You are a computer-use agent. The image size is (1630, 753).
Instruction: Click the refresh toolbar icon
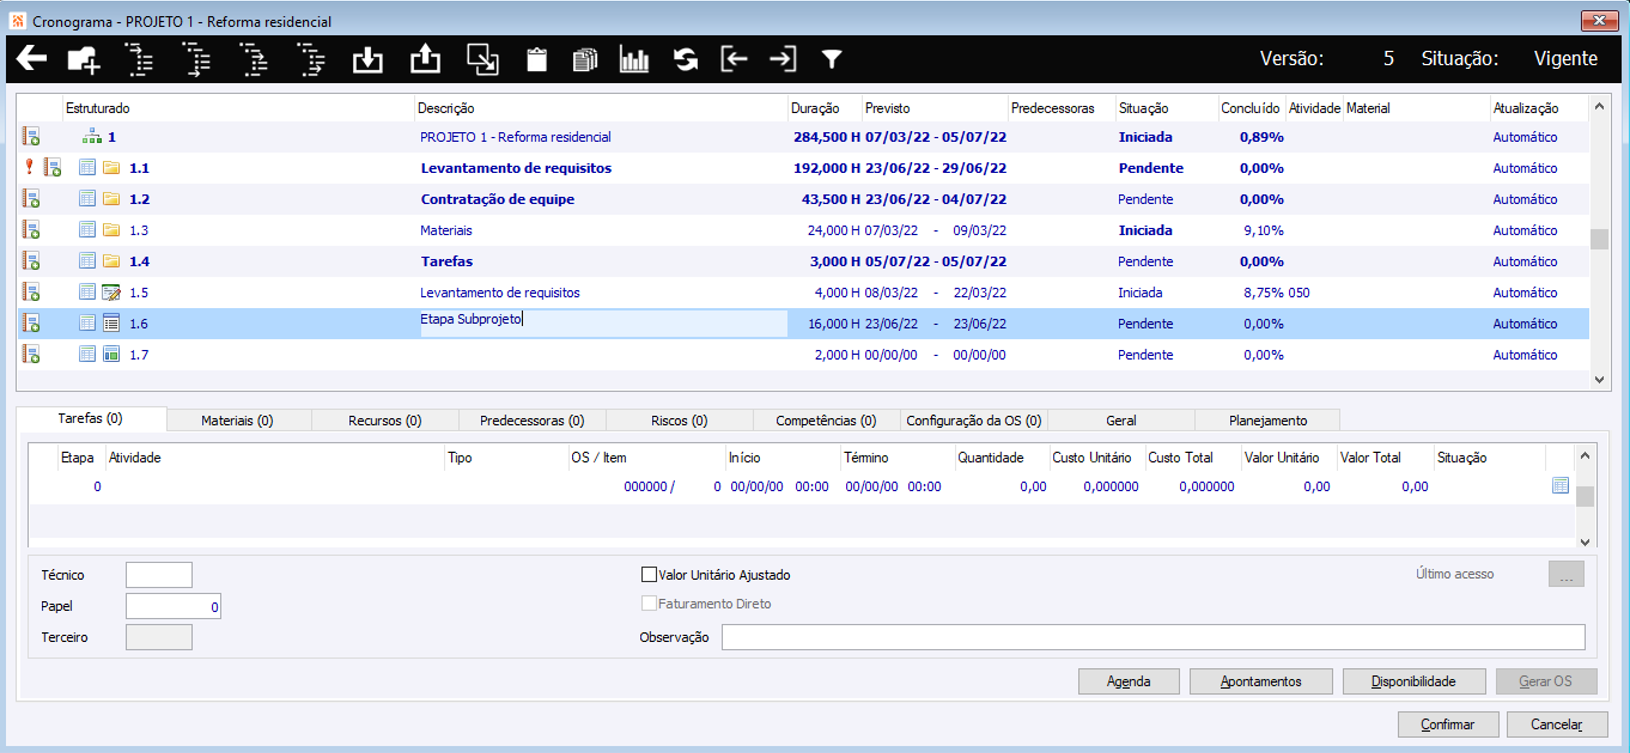coord(685,60)
